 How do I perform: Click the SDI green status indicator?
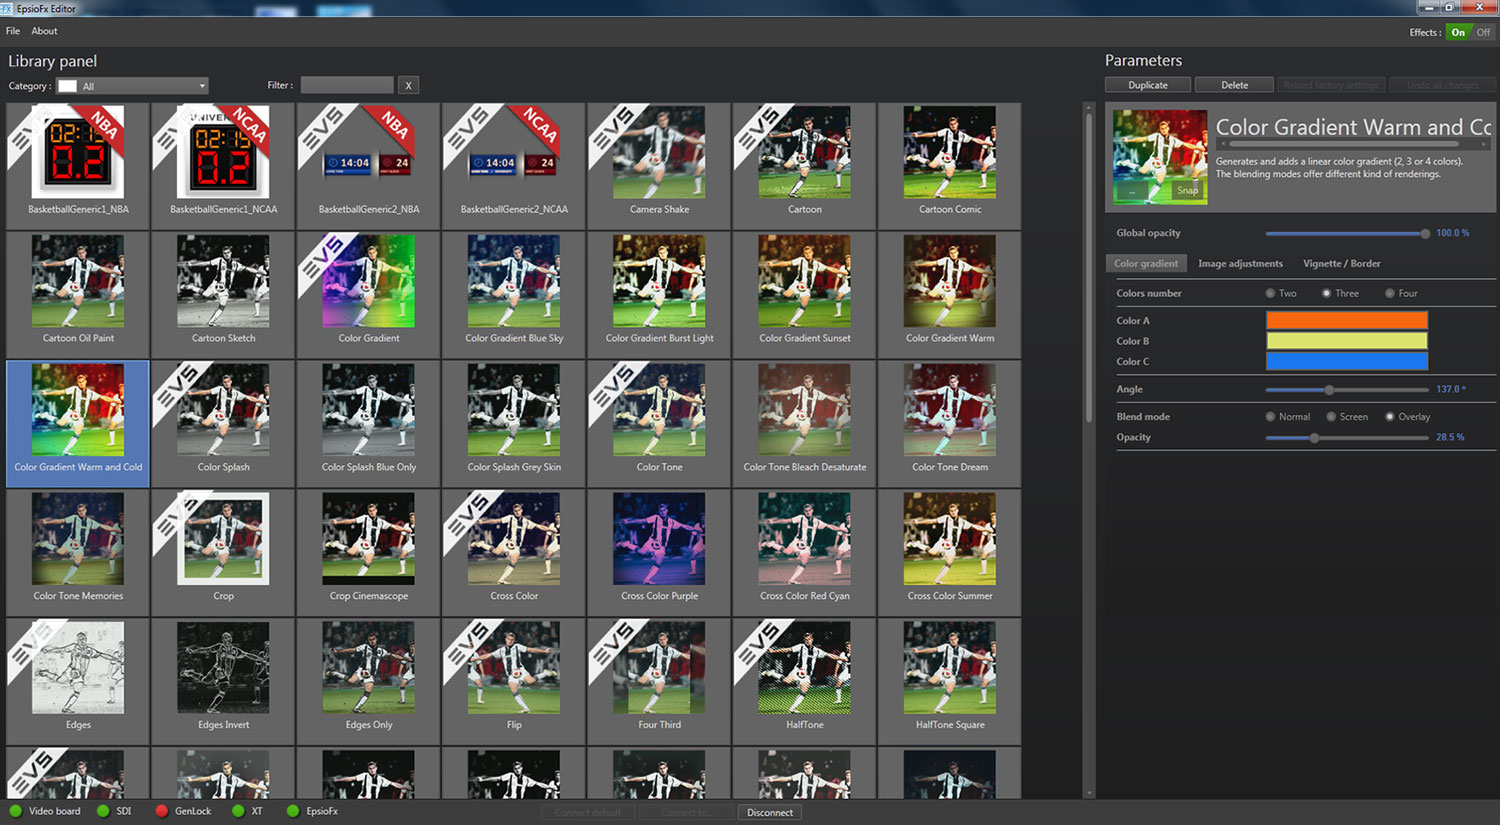click(x=103, y=811)
